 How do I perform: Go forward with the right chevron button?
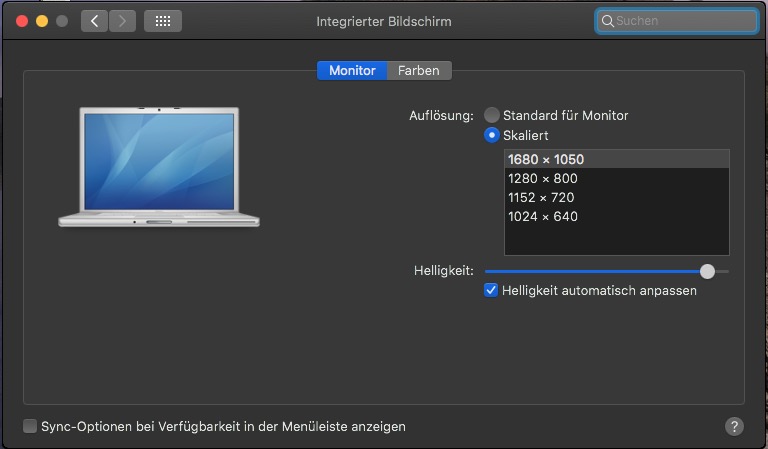point(122,22)
